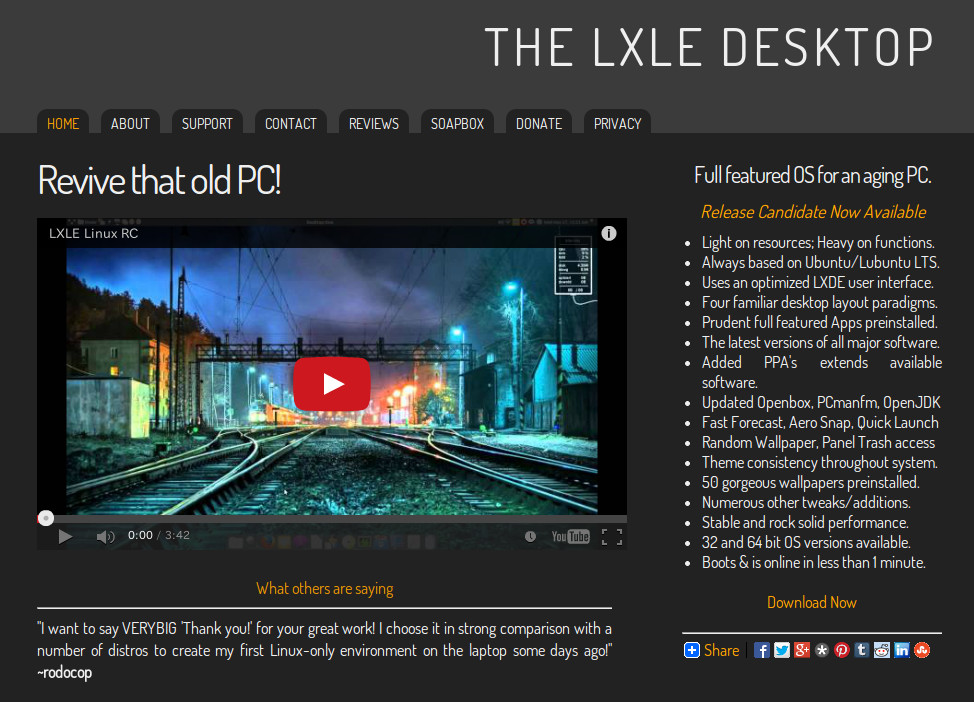The height and width of the screenshot is (702, 974).
Task: Open the What others are saying link
Action: coord(325,588)
